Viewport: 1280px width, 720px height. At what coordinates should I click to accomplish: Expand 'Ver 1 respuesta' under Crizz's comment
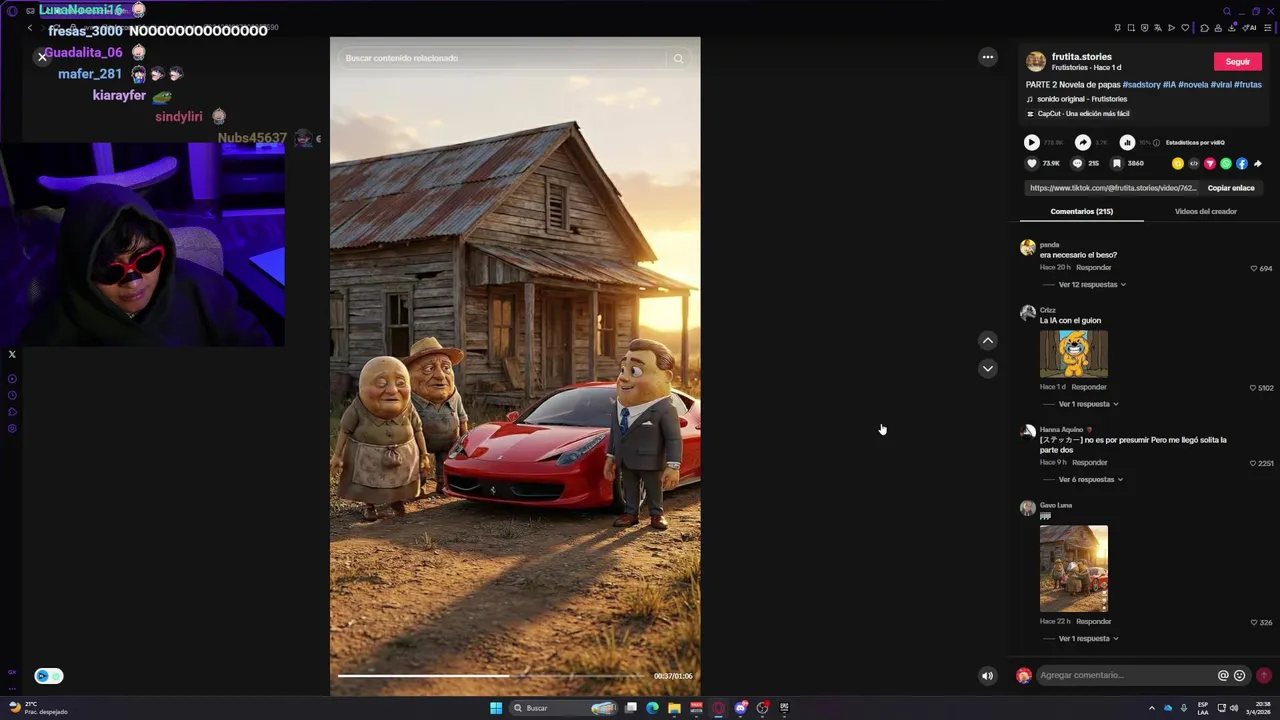click(1088, 404)
